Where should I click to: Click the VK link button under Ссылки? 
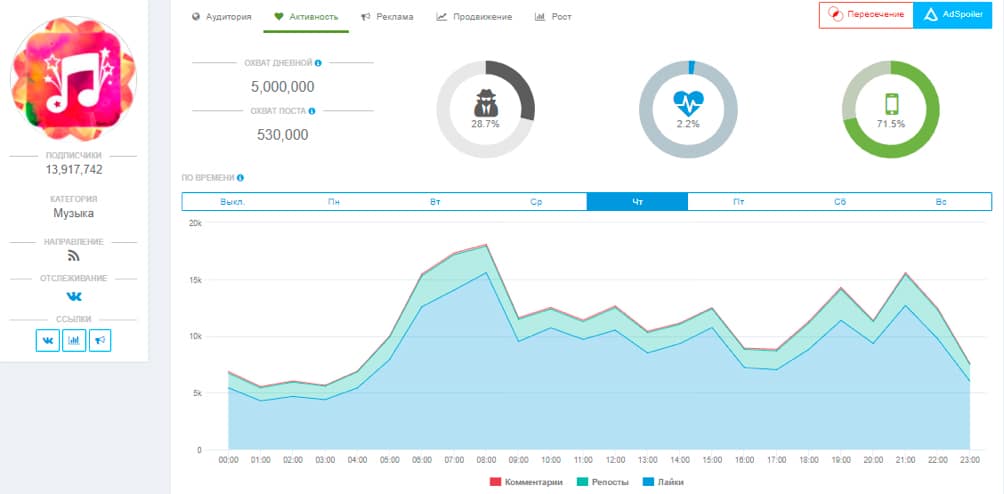[x=48, y=341]
